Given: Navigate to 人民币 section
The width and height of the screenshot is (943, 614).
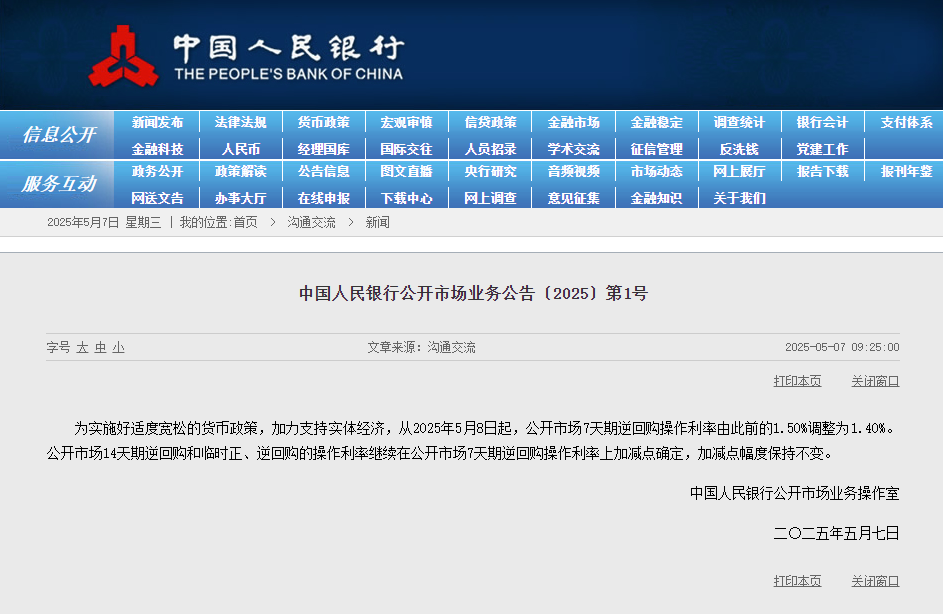Looking at the screenshot, I should [240, 149].
